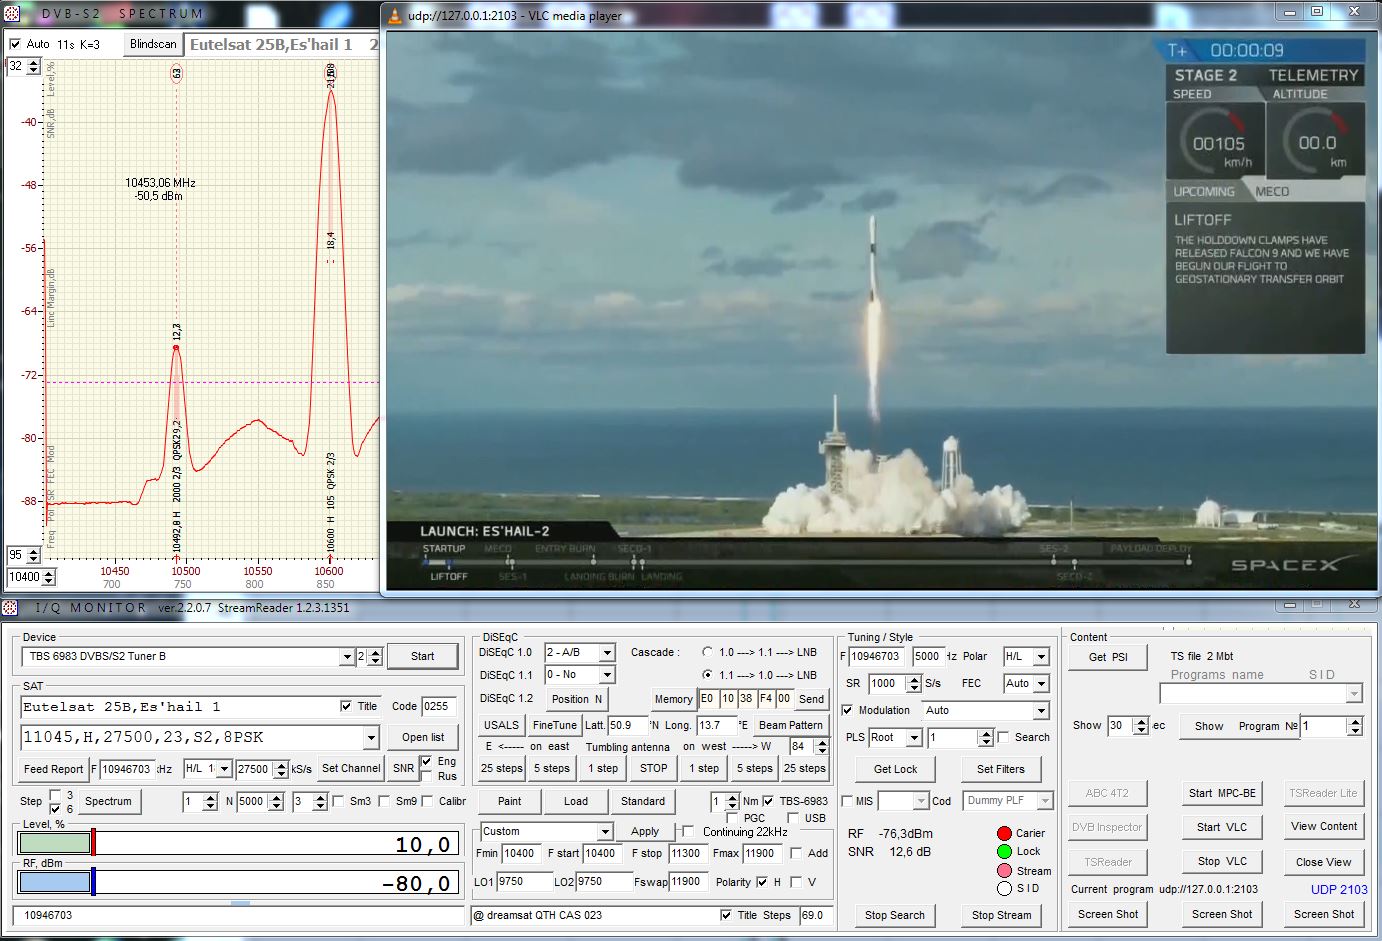Click the DVB-S2 Spectrum window icon
1382x941 pixels.
click(x=12, y=13)
